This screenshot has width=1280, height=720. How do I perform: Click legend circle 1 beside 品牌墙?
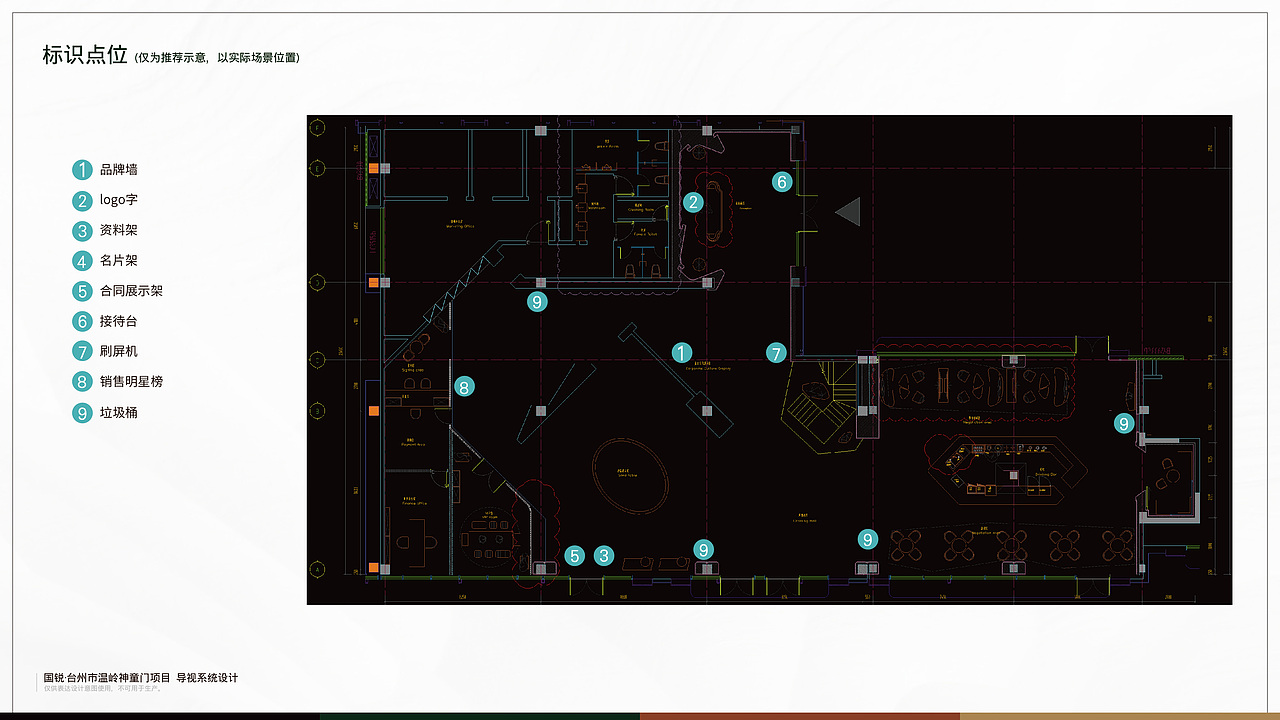(82, 170)
